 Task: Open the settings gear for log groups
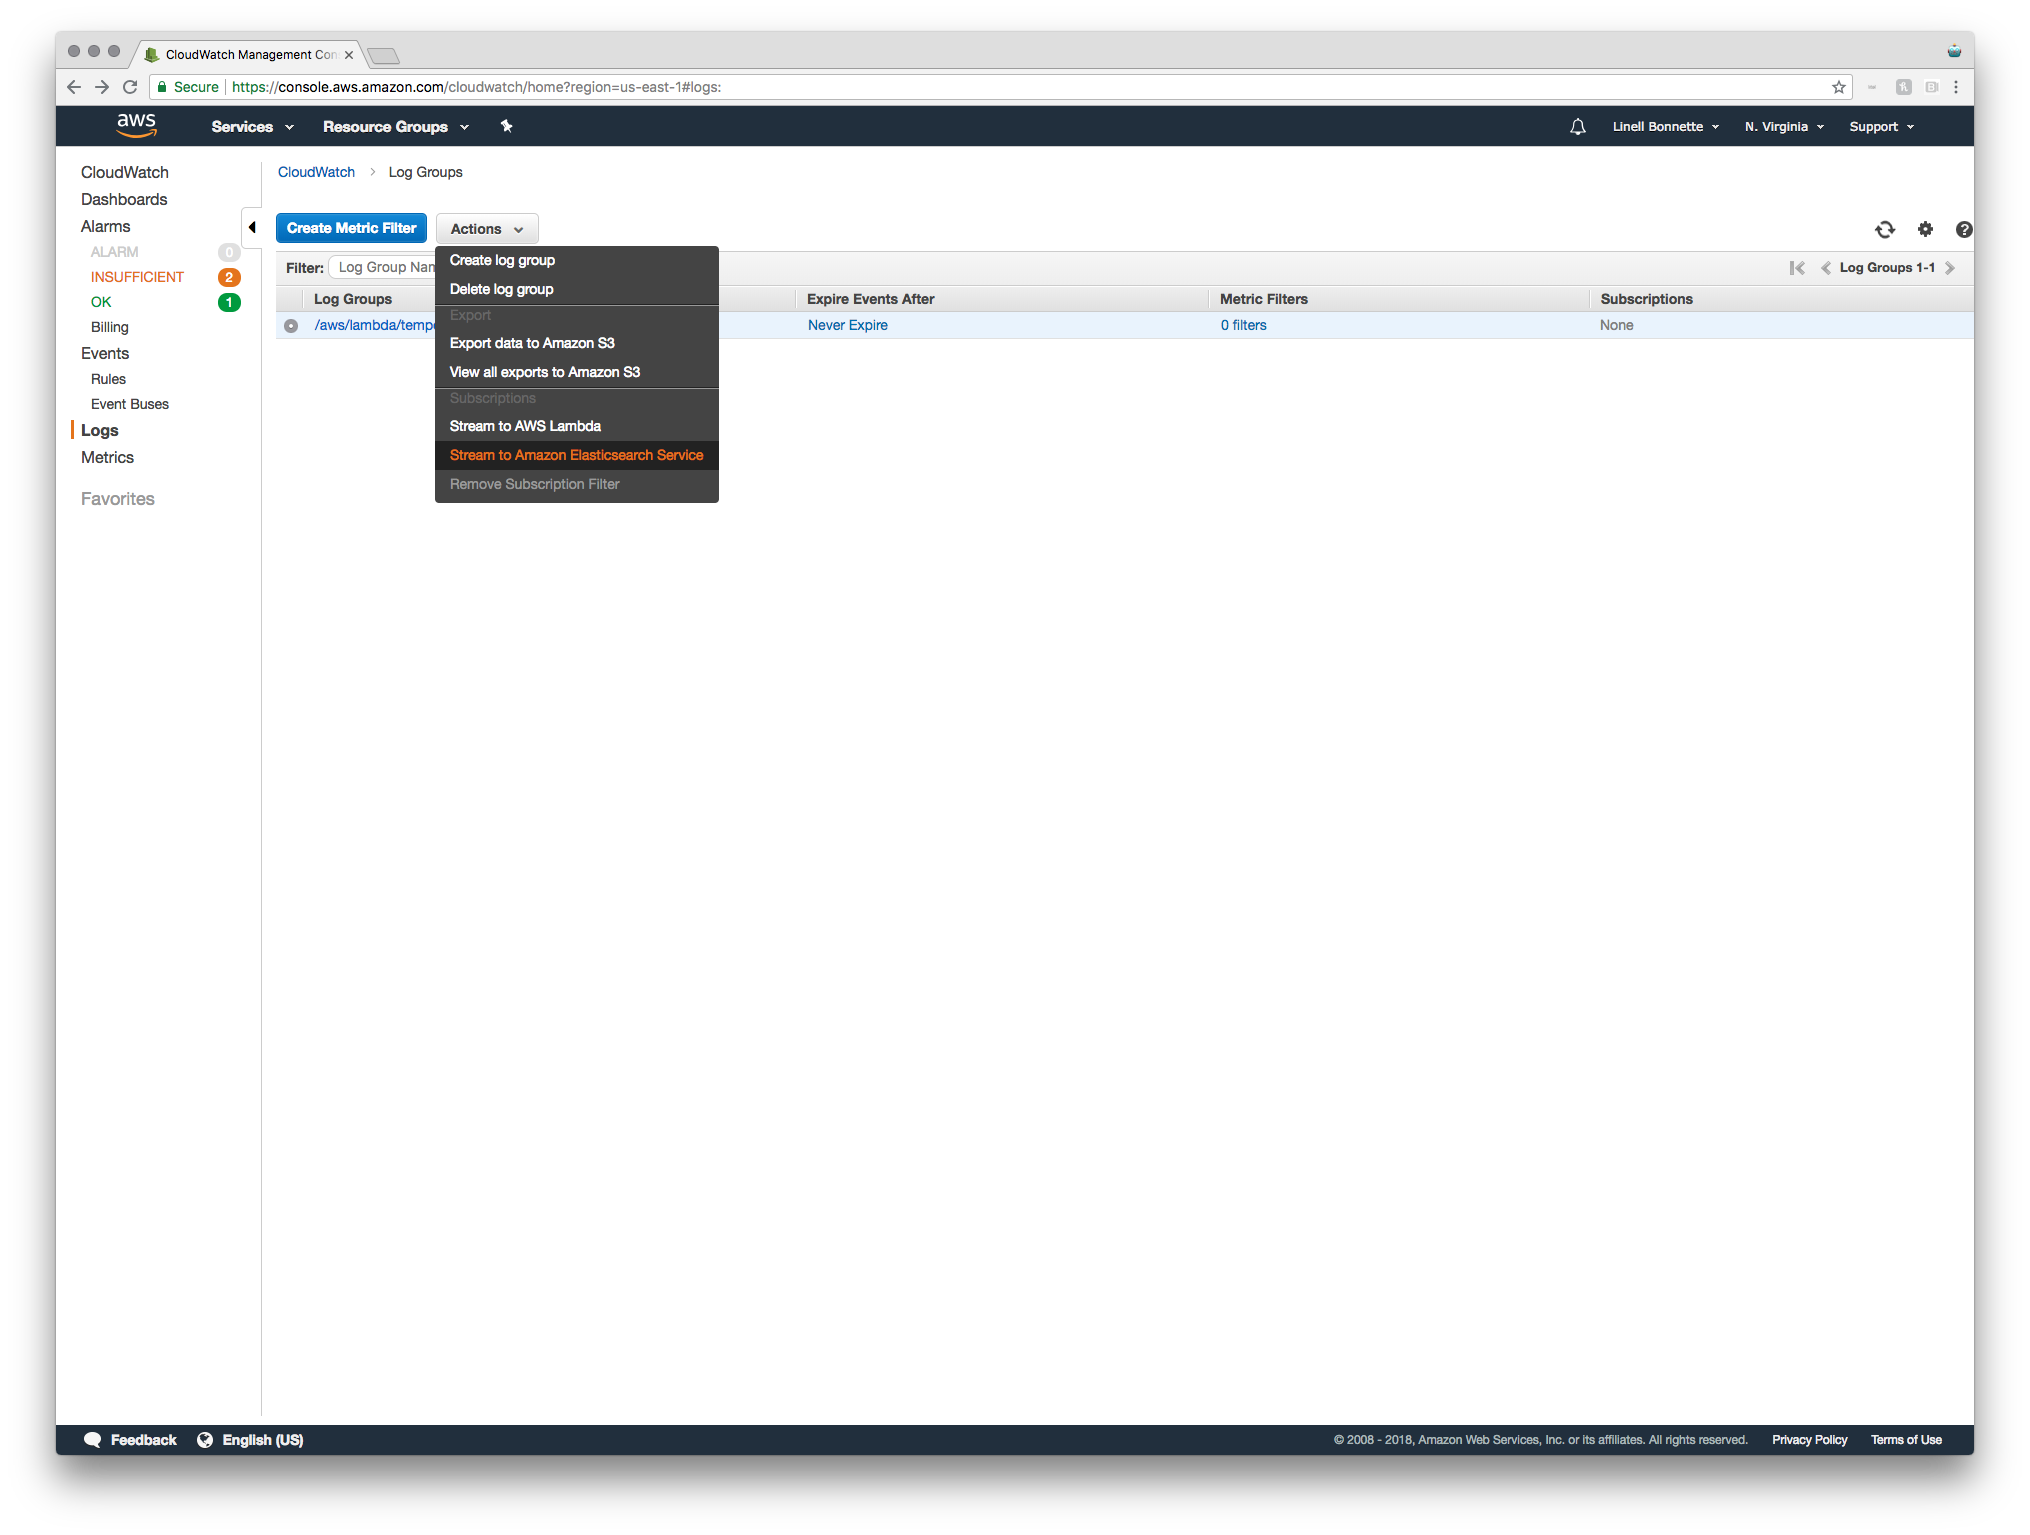[1925, 229]
